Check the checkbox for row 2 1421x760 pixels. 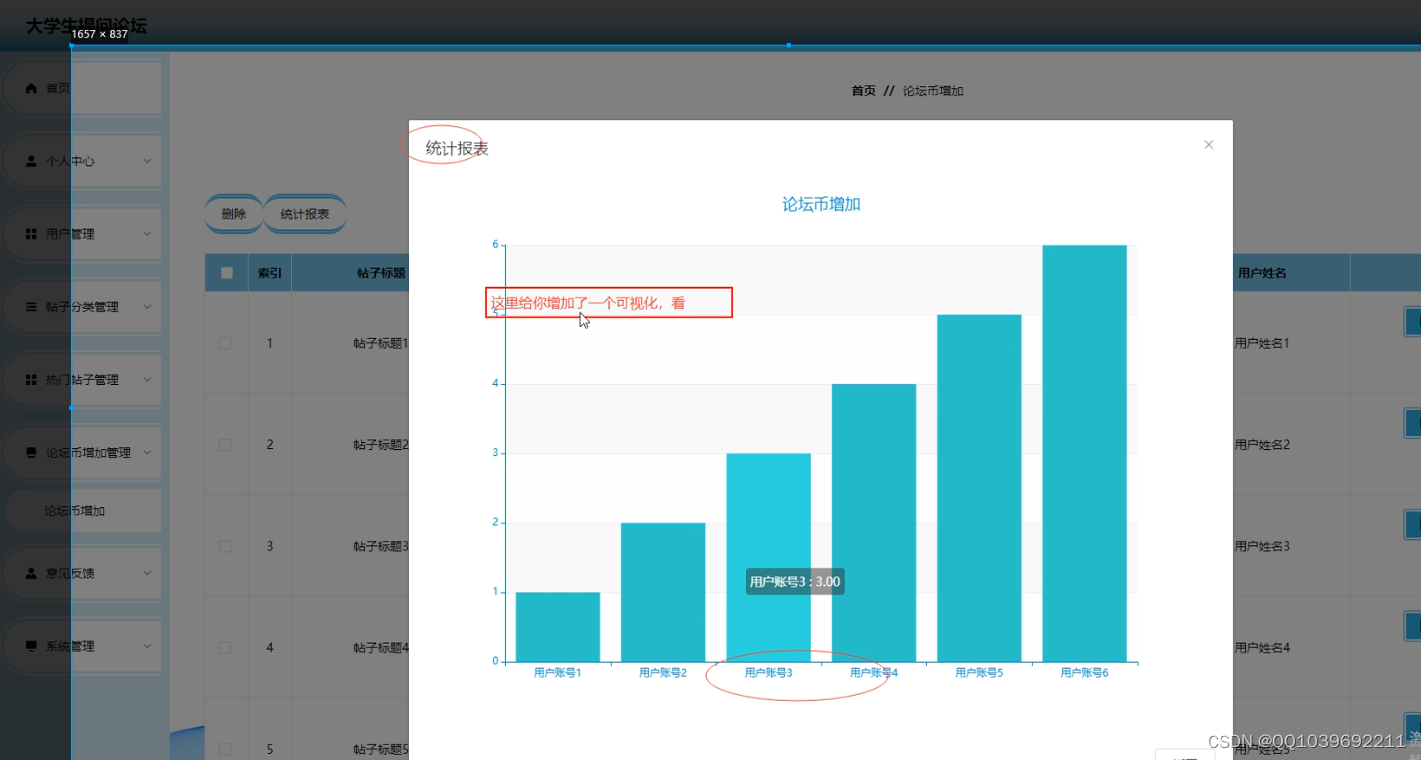225,444
